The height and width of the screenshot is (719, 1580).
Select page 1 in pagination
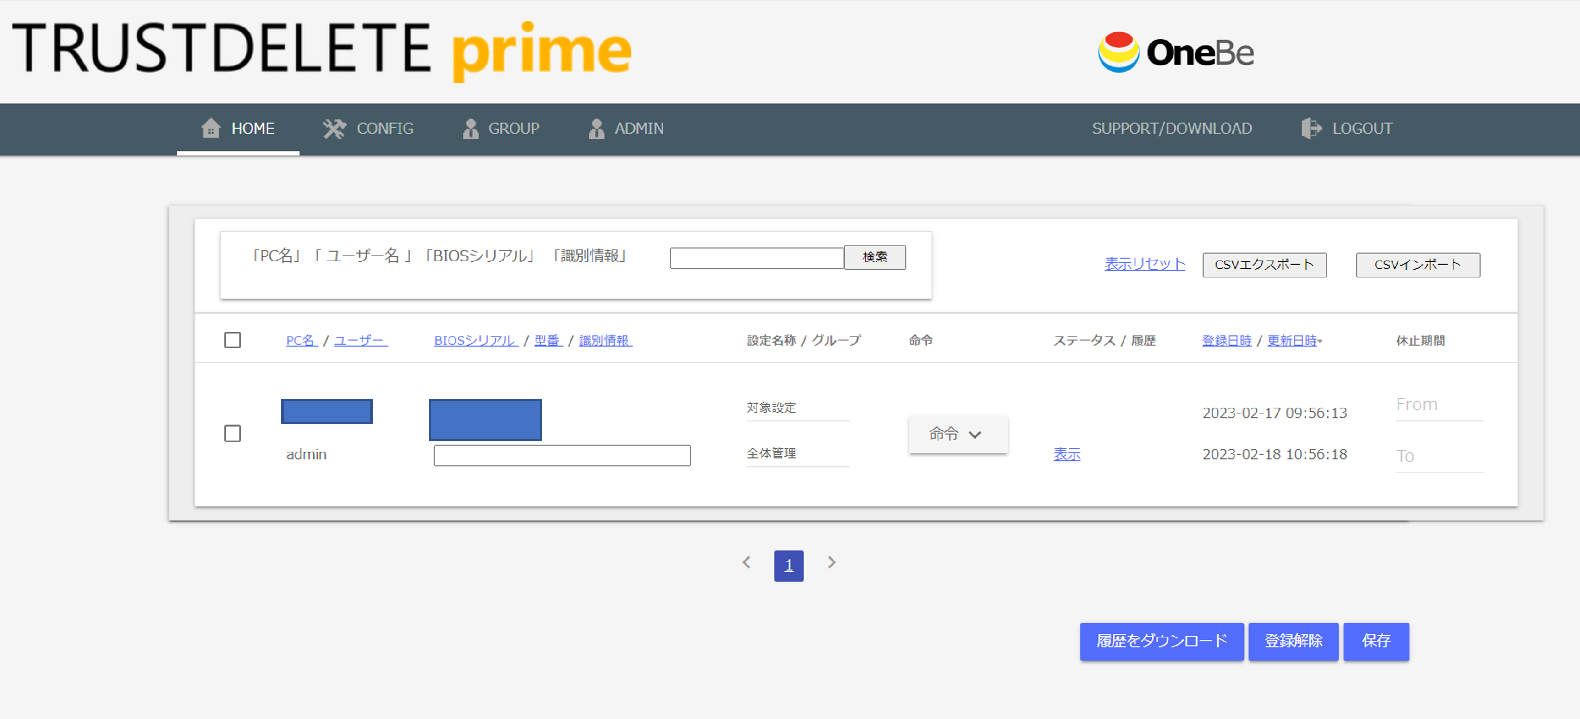coord(789,566)
